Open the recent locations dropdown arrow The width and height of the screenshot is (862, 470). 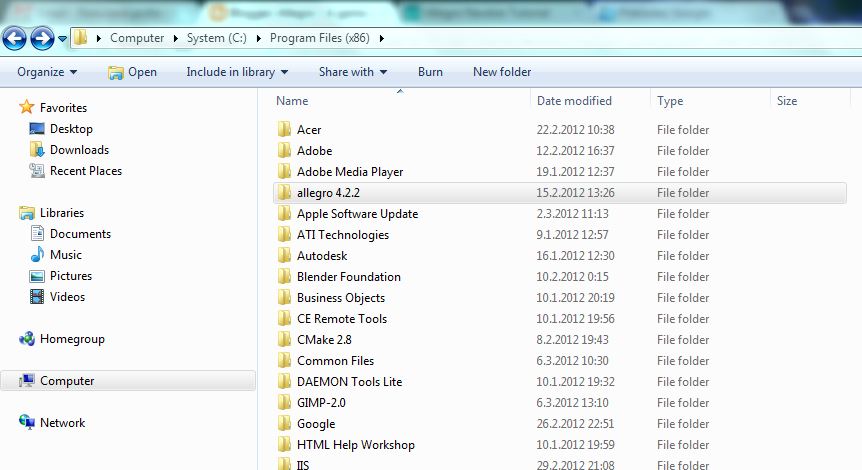[x=63, y=39]
